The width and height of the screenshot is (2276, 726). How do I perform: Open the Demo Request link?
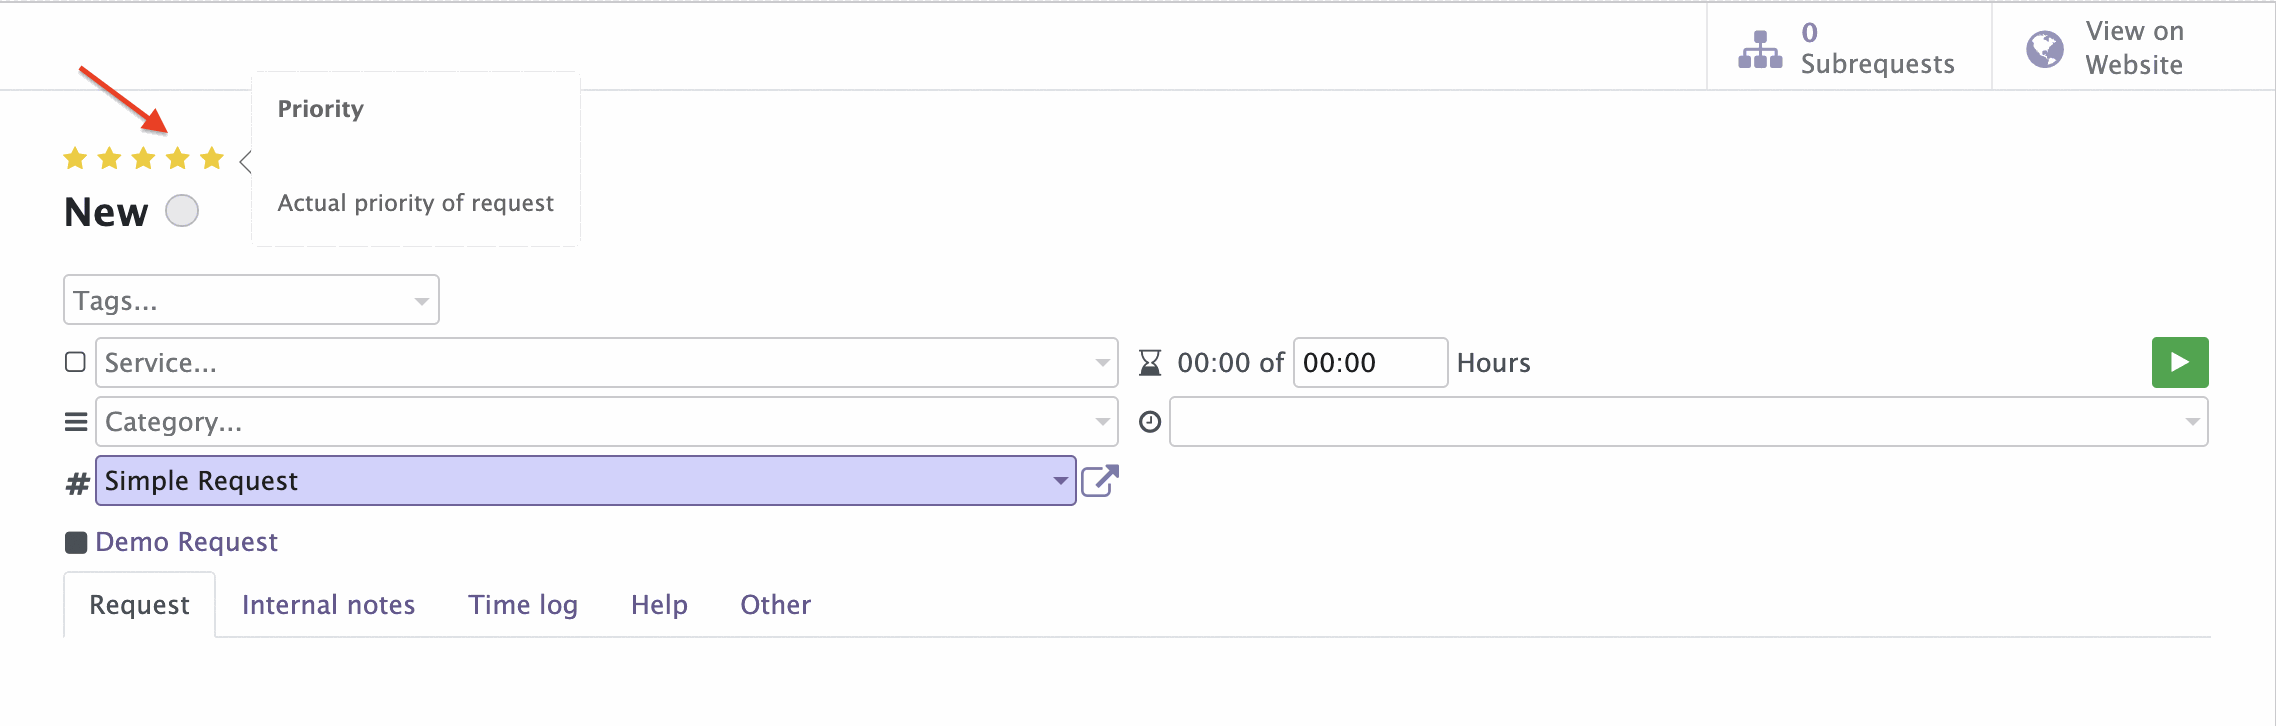tap(186, 542)
